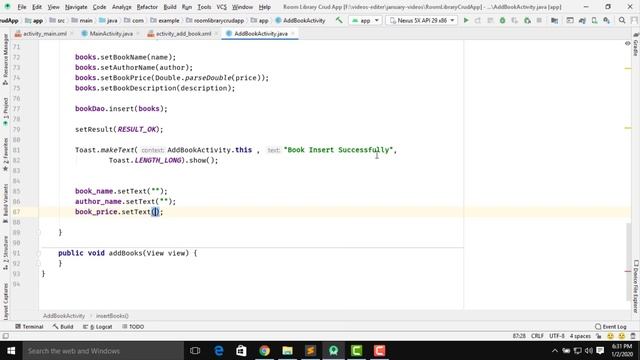Click the Apply Code Changes icon
640x360 pixels.
490,20
